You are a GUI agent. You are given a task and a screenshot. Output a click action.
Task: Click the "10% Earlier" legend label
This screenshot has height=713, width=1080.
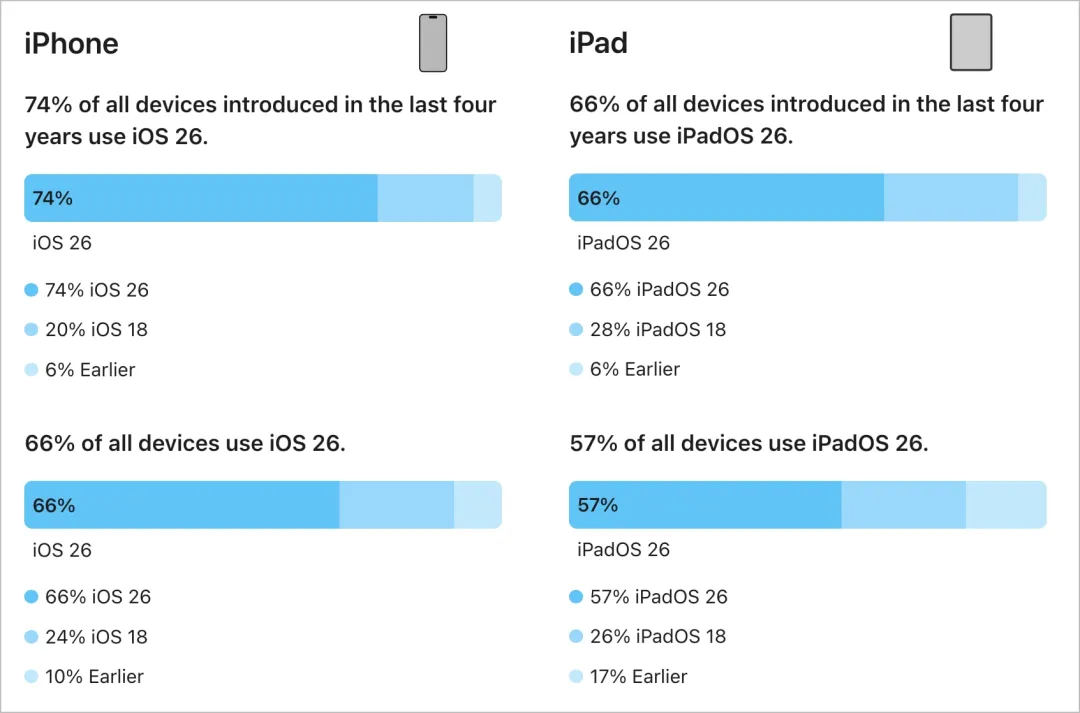coord(94,677)
